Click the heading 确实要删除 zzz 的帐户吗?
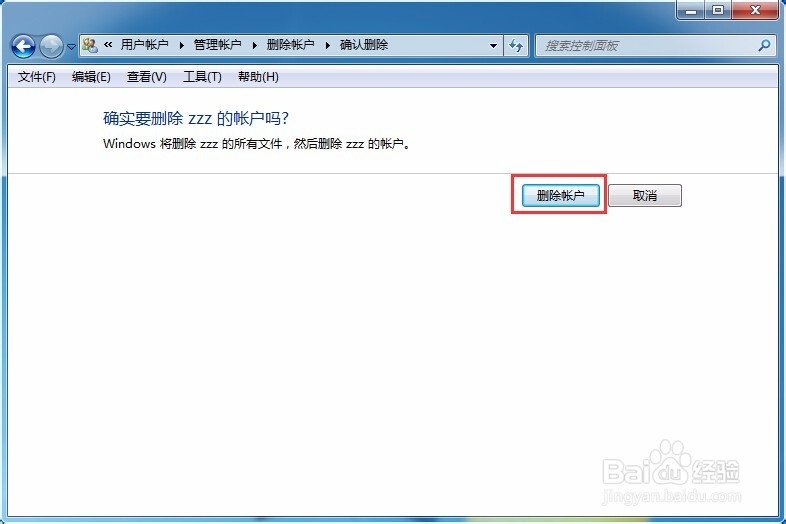This screenshot has width=786, height=524. tap(196, 119)
